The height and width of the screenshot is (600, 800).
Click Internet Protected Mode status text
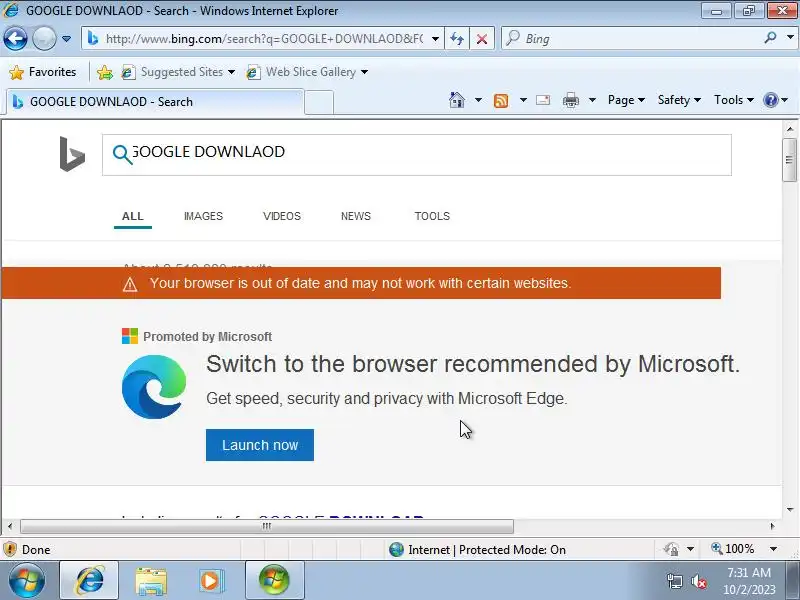tap(487, 549)
